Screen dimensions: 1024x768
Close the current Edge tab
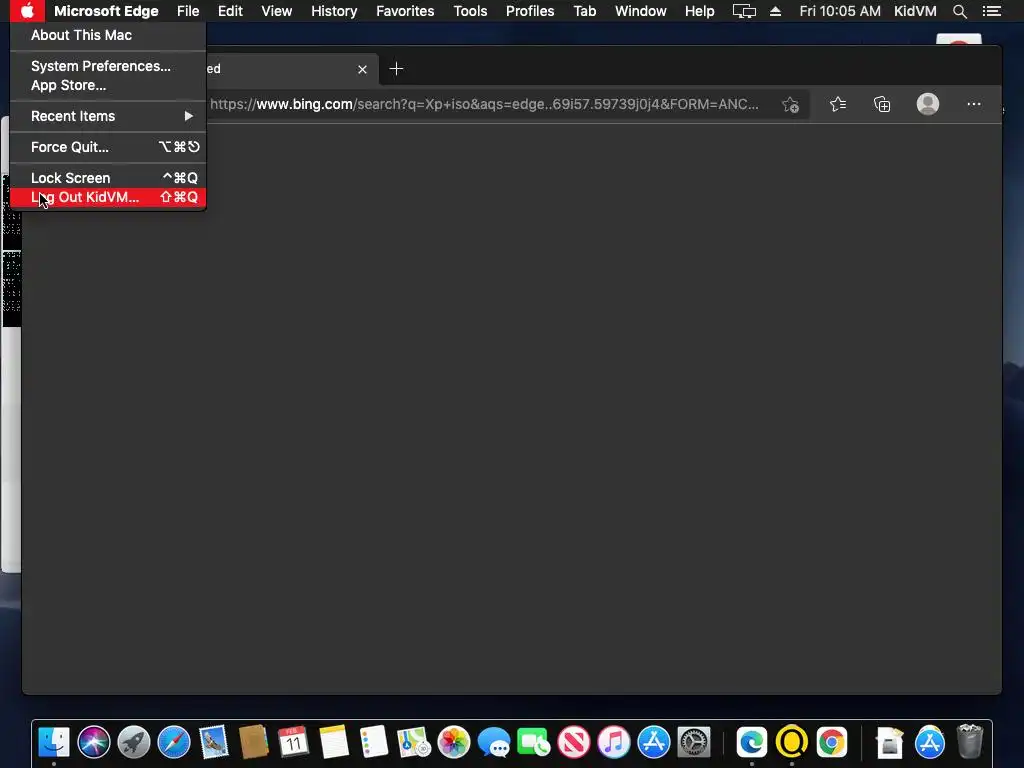click(x=362, y=69)
